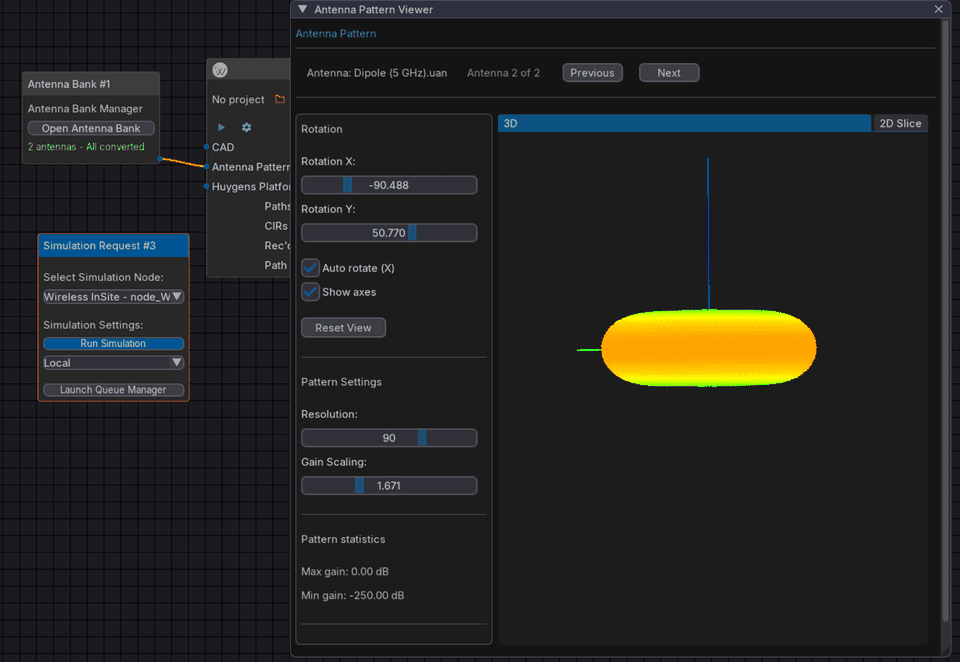
Task: Click the round logo icon atop the node
Action: point(220,70)
